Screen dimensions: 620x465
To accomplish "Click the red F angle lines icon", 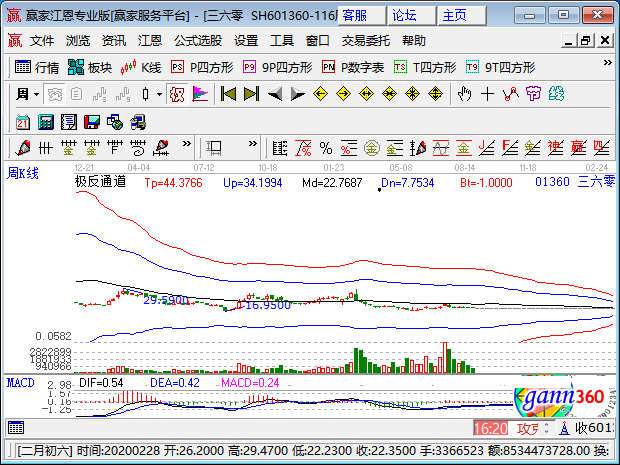I will [x=510, y=148].
